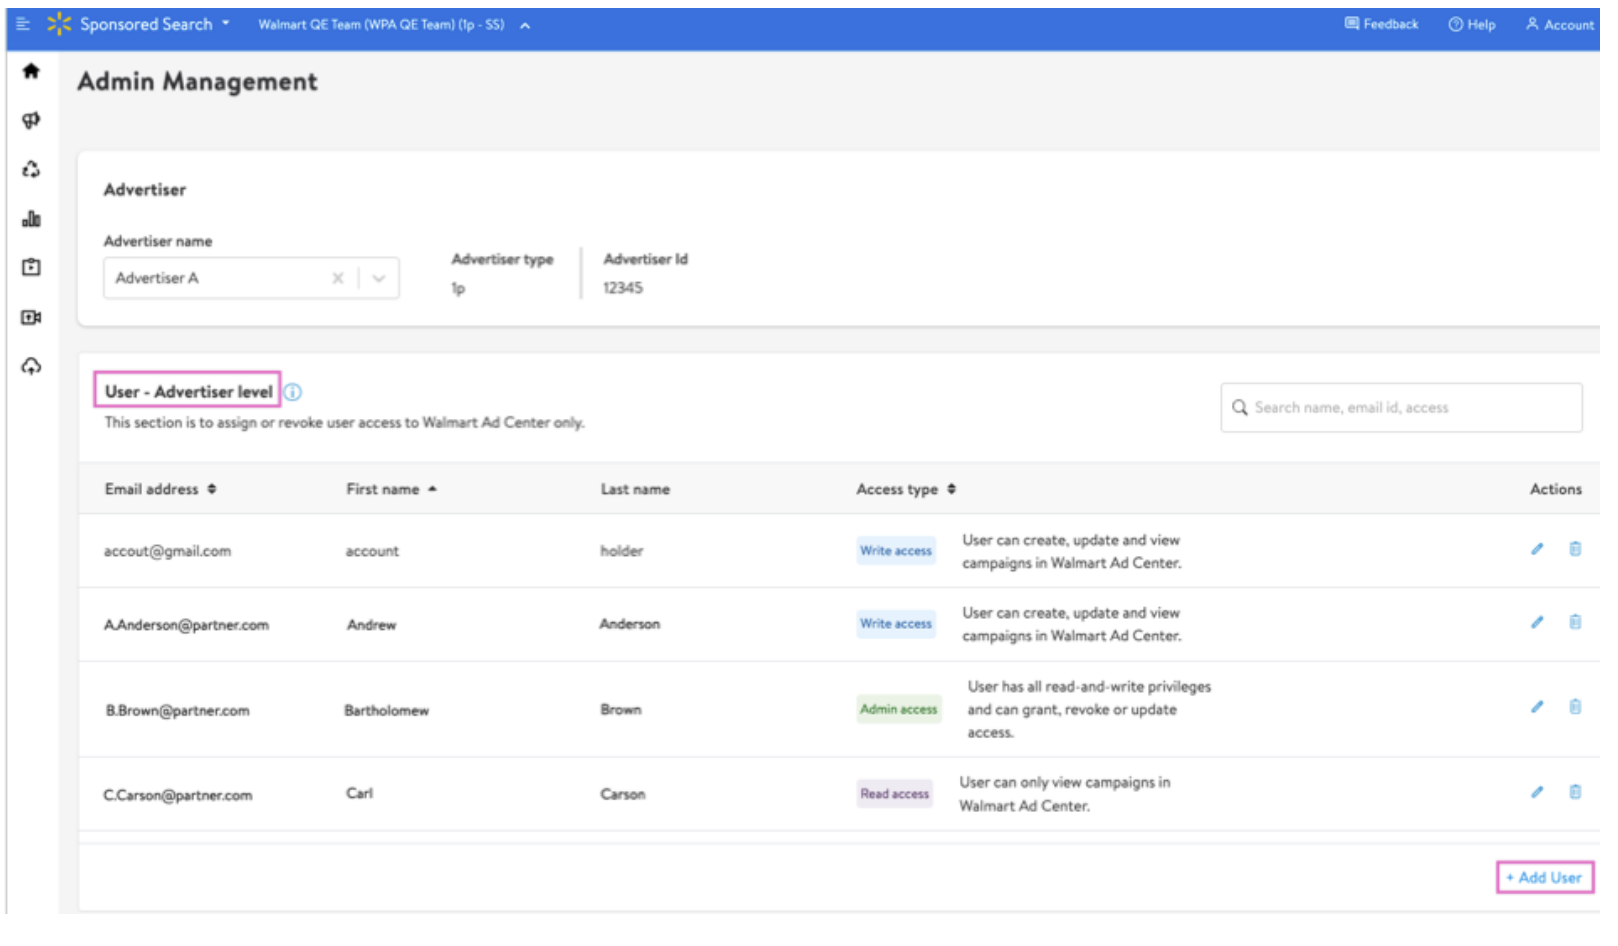Image resolution: width=1618 pixels, height=946 pixels.
Task: Open Feedback in top bar
Action: coord(1381,24)
